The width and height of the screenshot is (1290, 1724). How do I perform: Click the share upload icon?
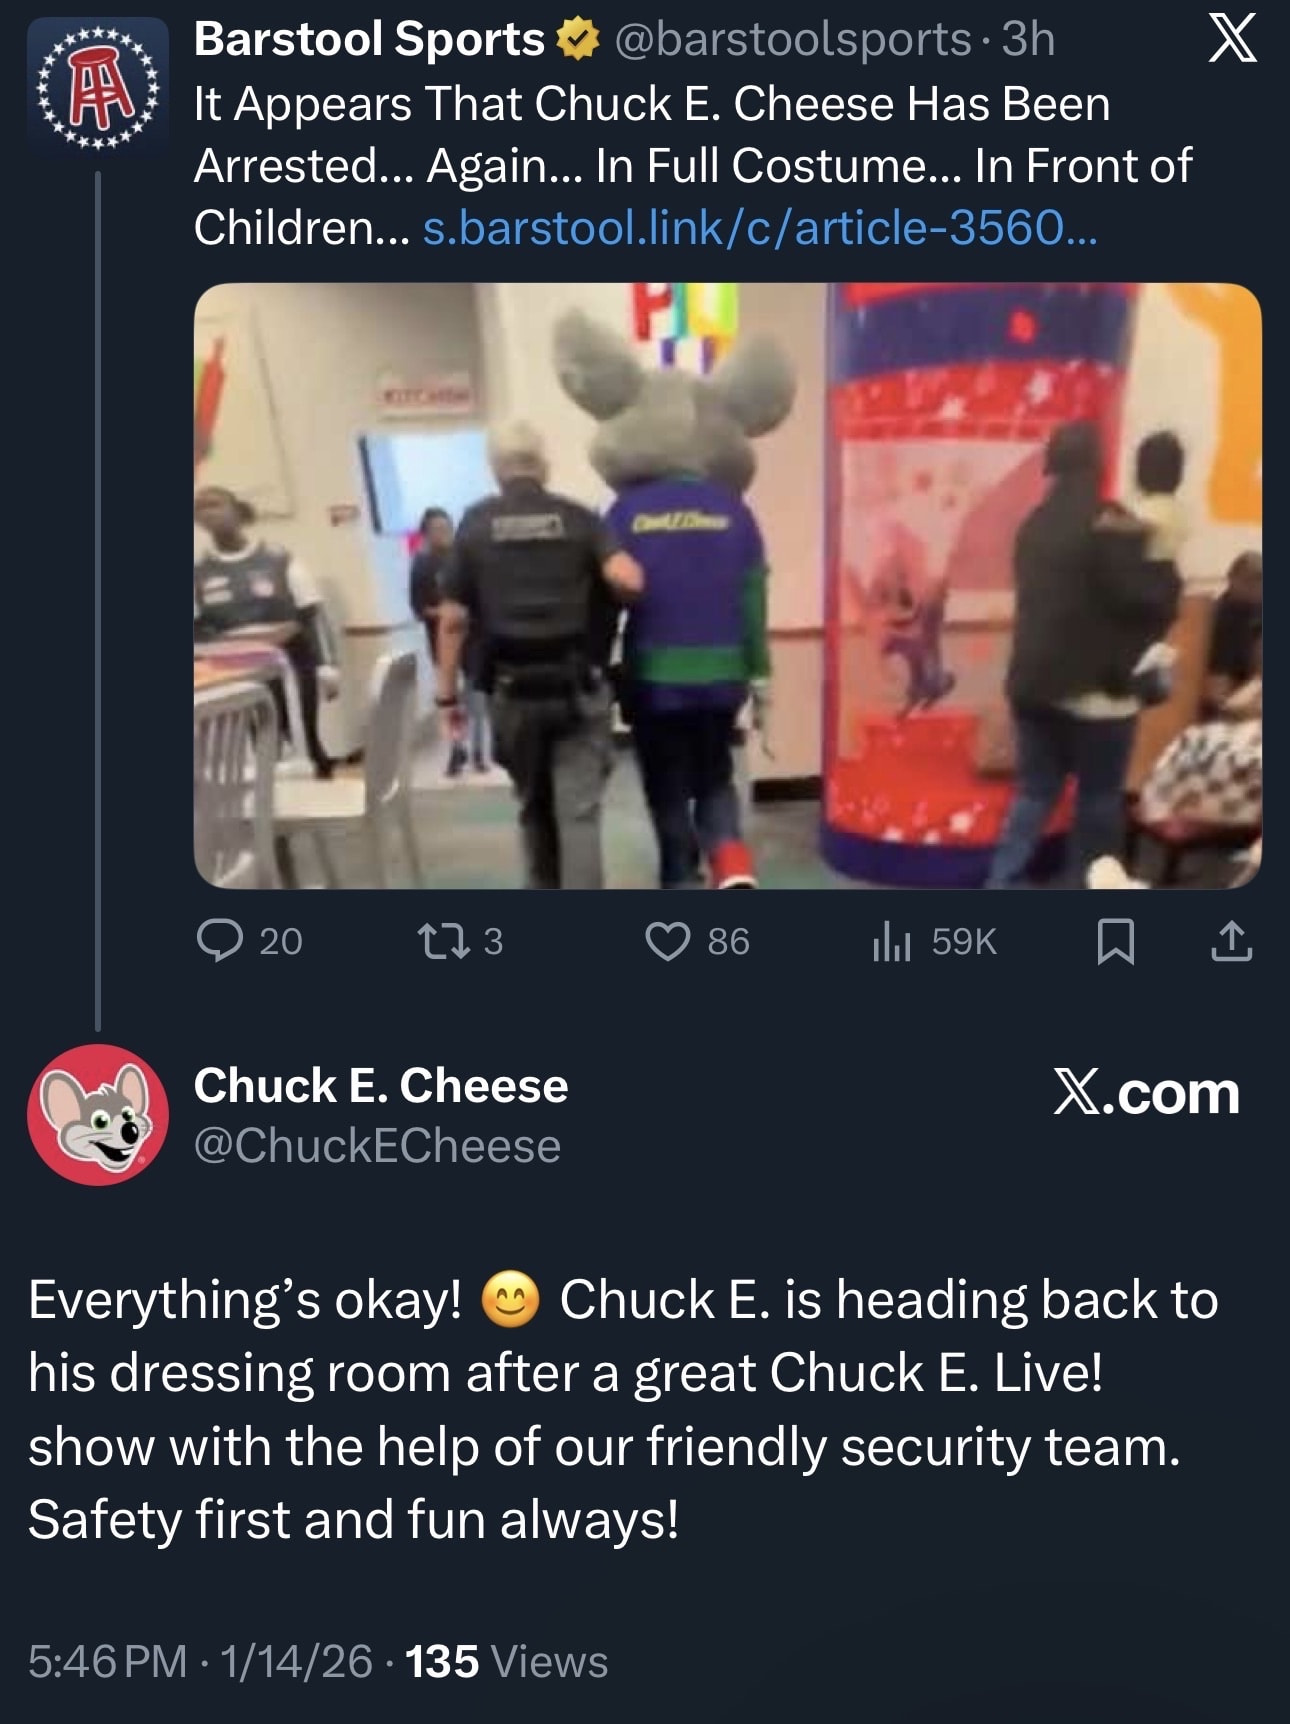pyautogui.click(x=1231, y=941)
